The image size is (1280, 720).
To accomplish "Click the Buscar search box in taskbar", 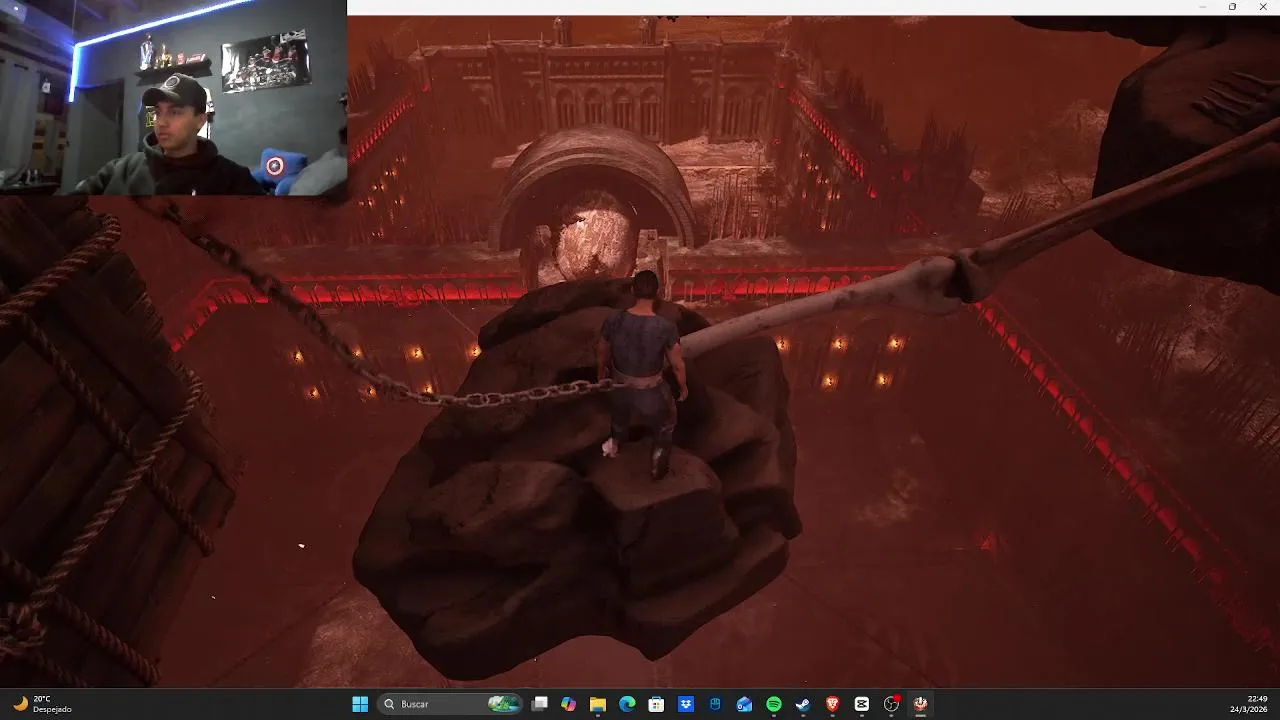I will click(451, 704).
